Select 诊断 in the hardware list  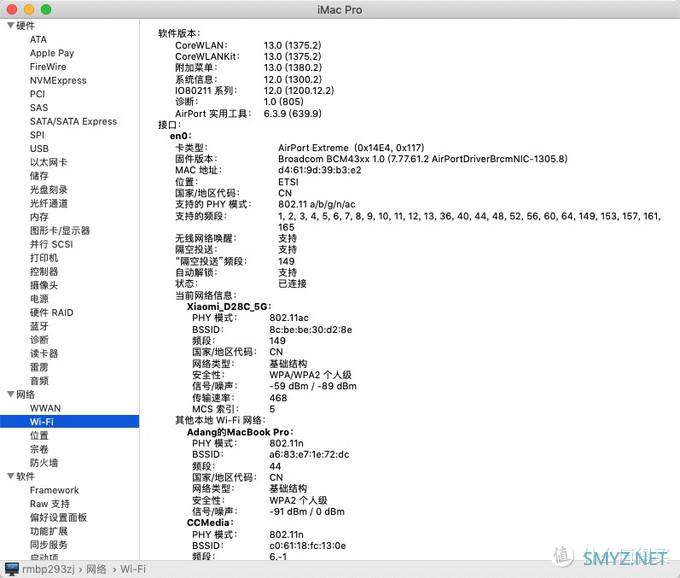(x=39, y=340)
